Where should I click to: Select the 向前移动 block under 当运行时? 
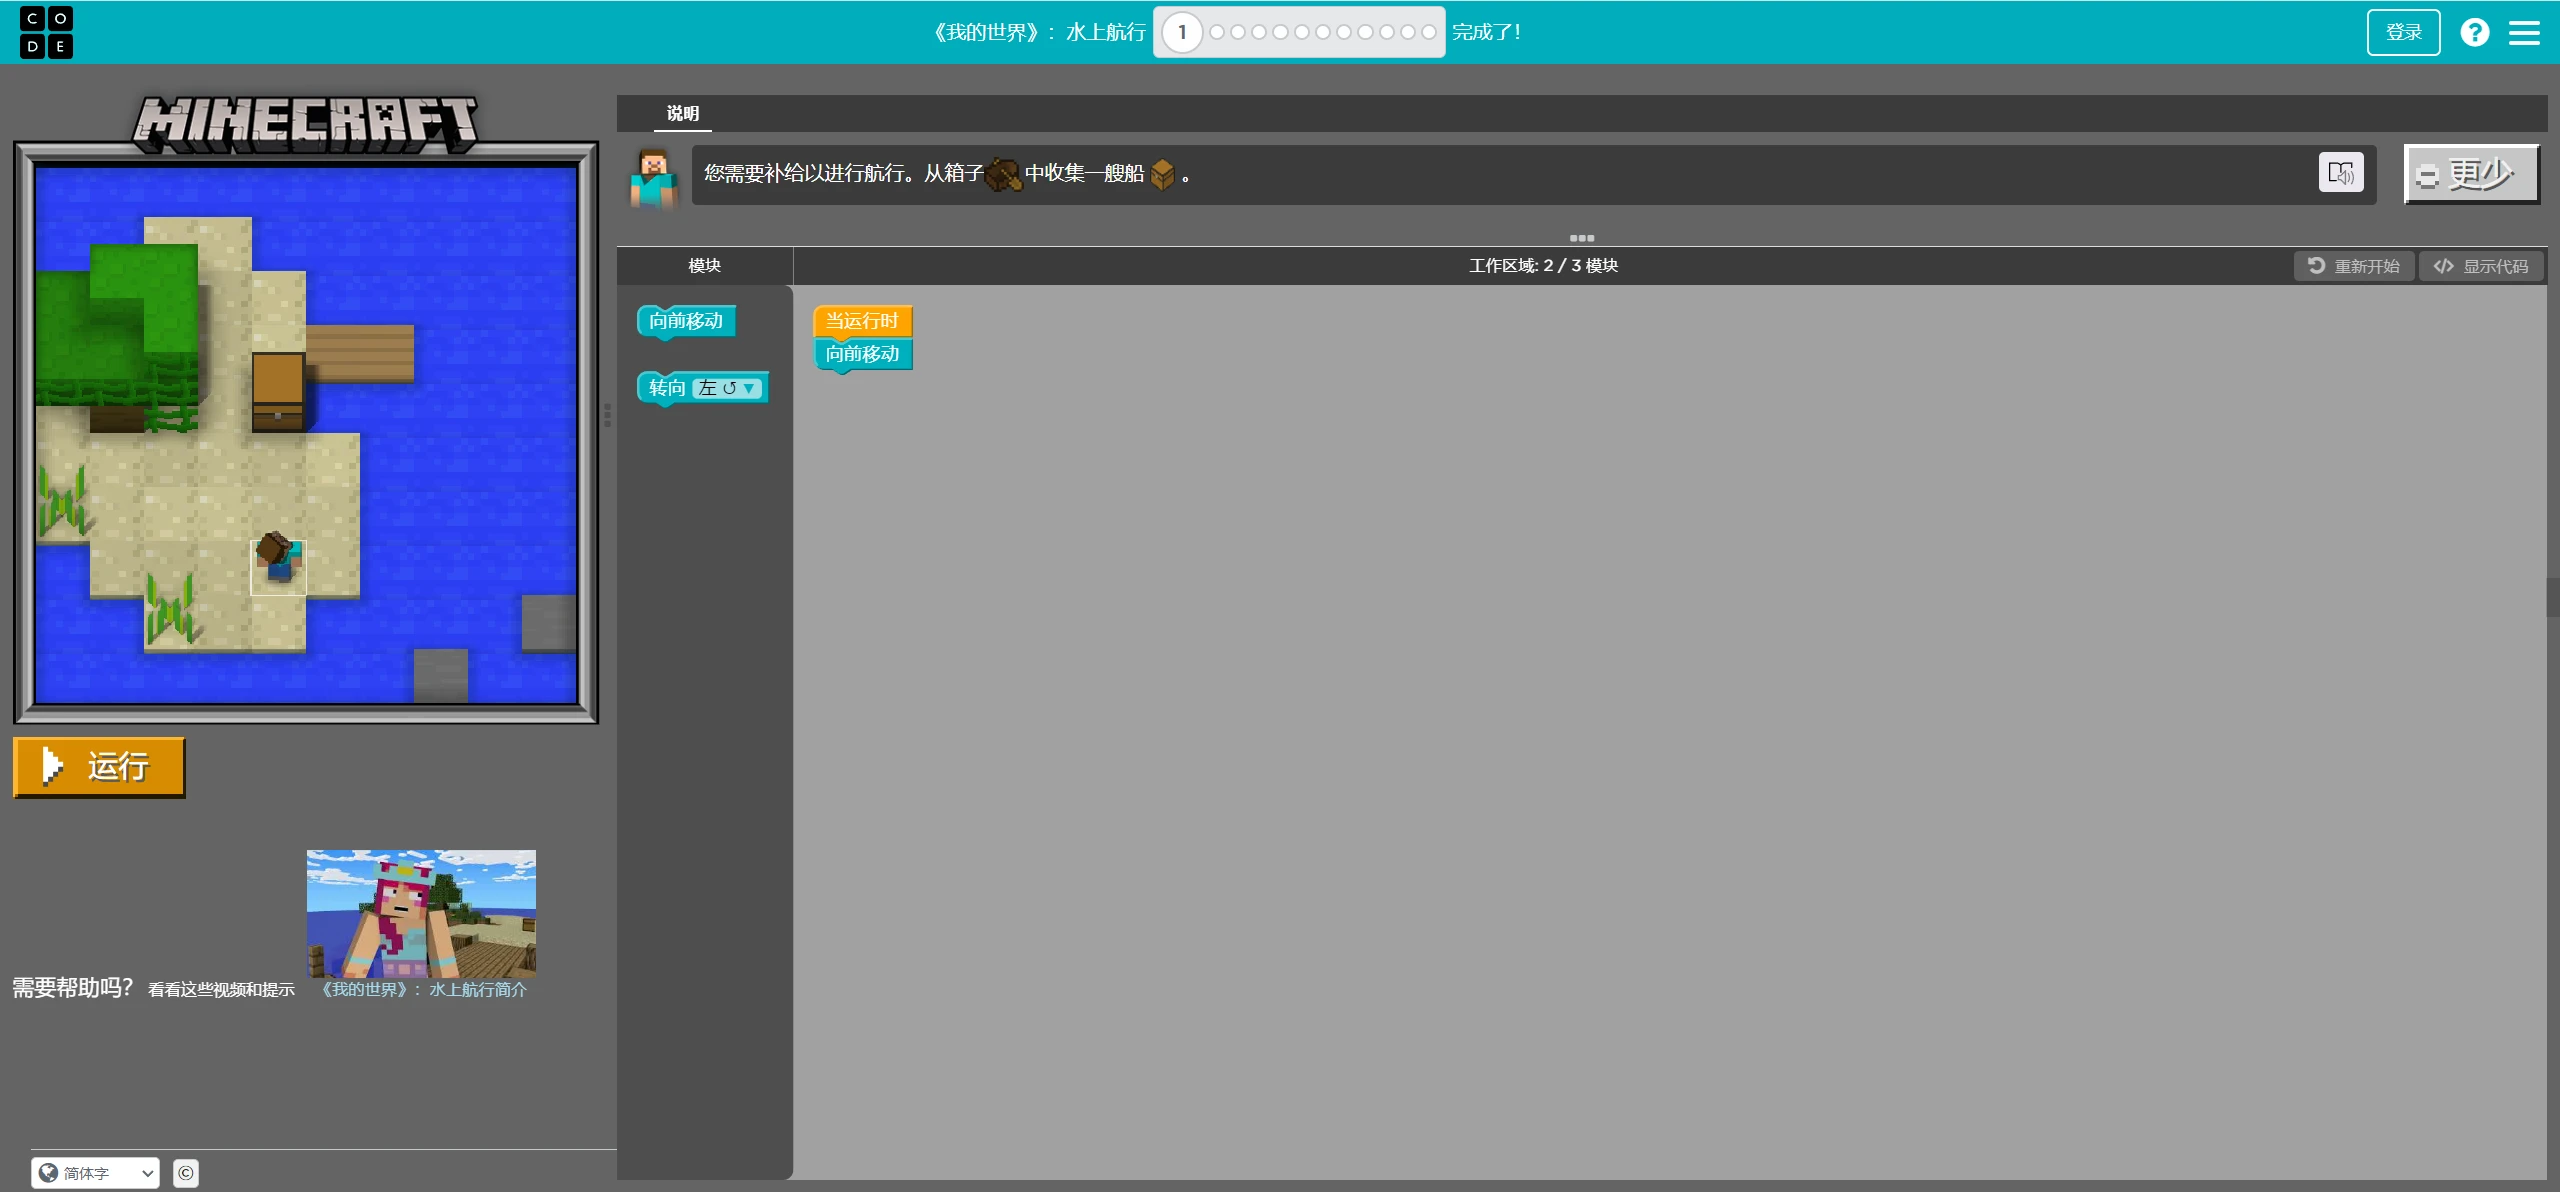coord(862,354)
